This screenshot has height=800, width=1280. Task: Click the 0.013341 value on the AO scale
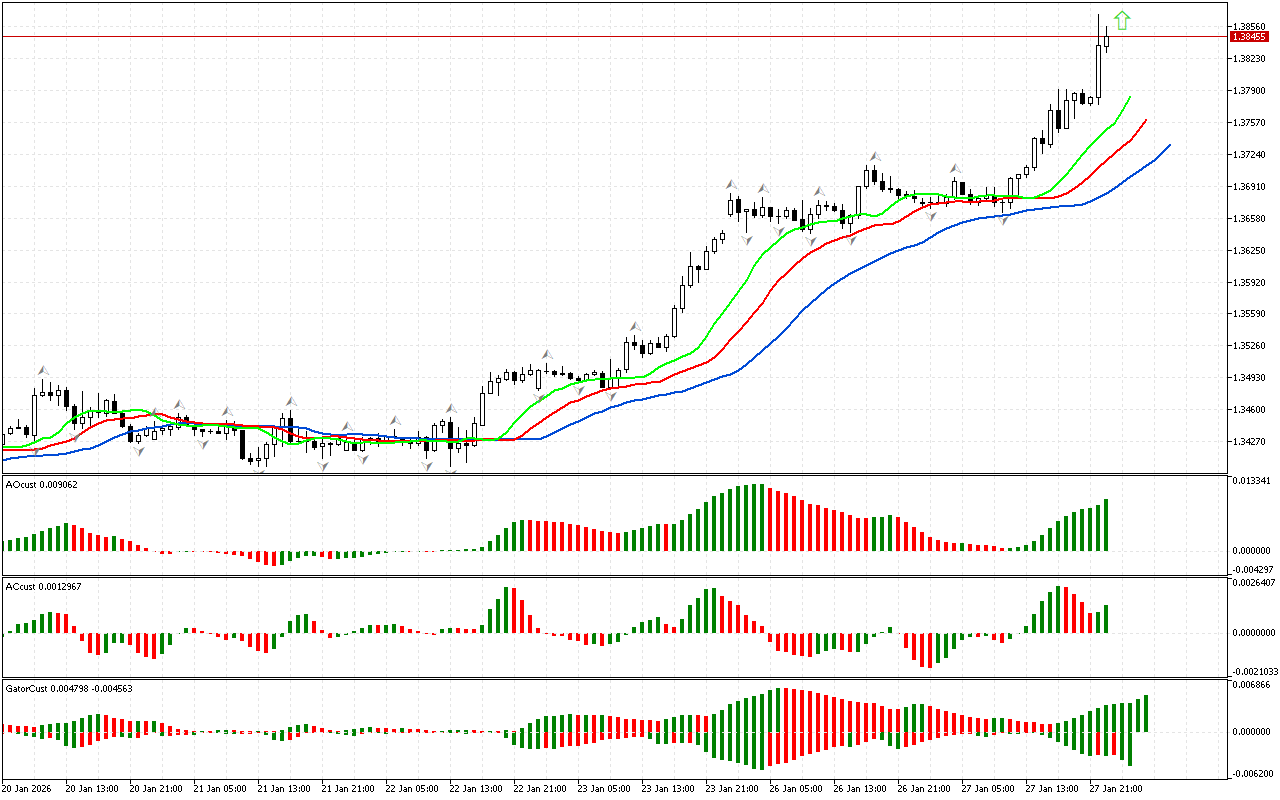pos(1251,481)
